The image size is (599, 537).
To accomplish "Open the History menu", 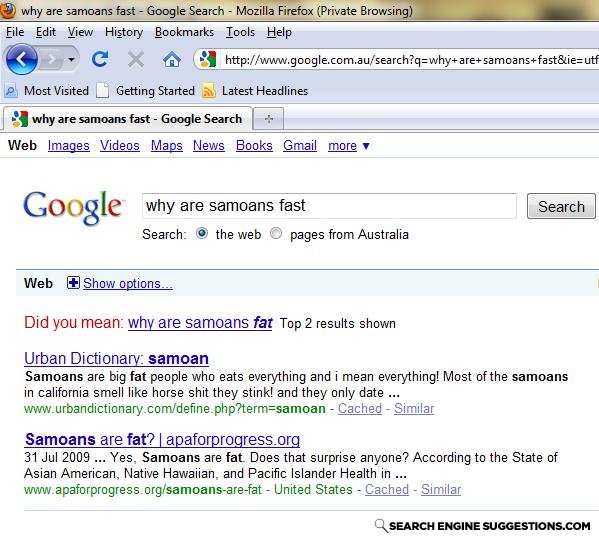I will [x=124, y=32].
